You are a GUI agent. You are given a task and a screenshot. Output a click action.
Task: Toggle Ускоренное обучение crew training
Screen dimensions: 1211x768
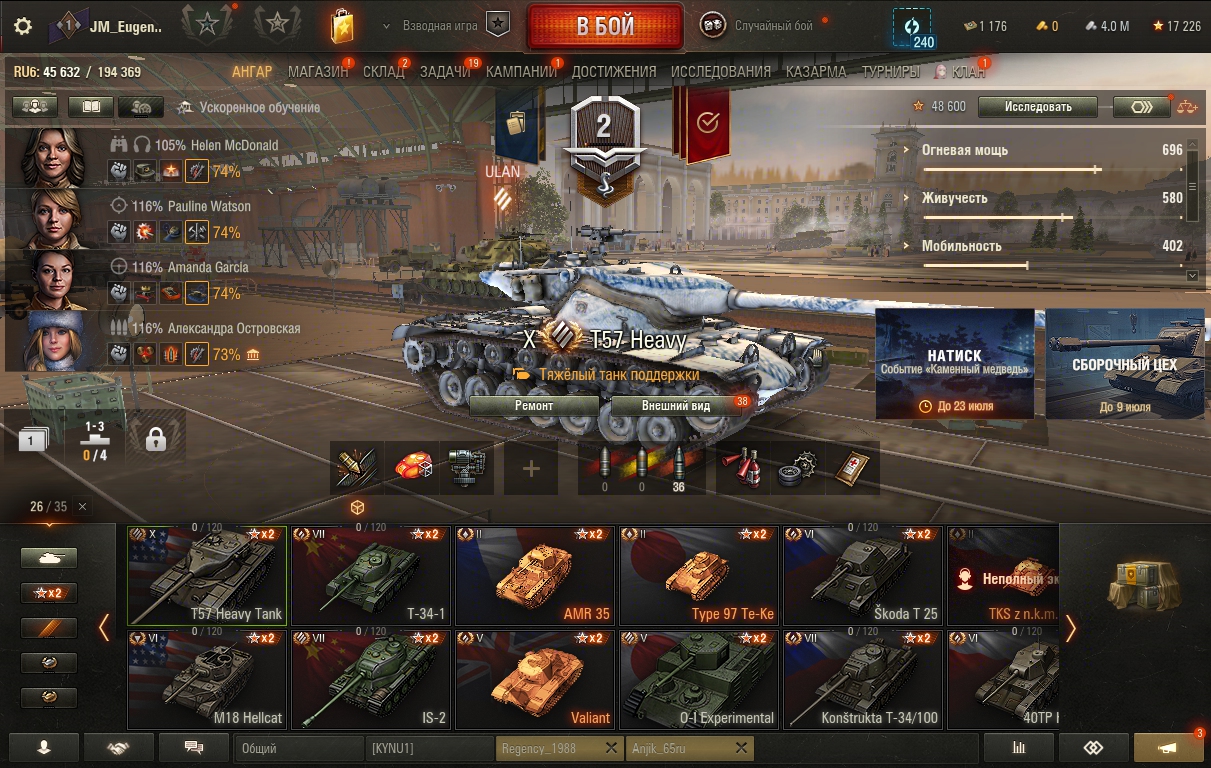click(x=247, y=107)
